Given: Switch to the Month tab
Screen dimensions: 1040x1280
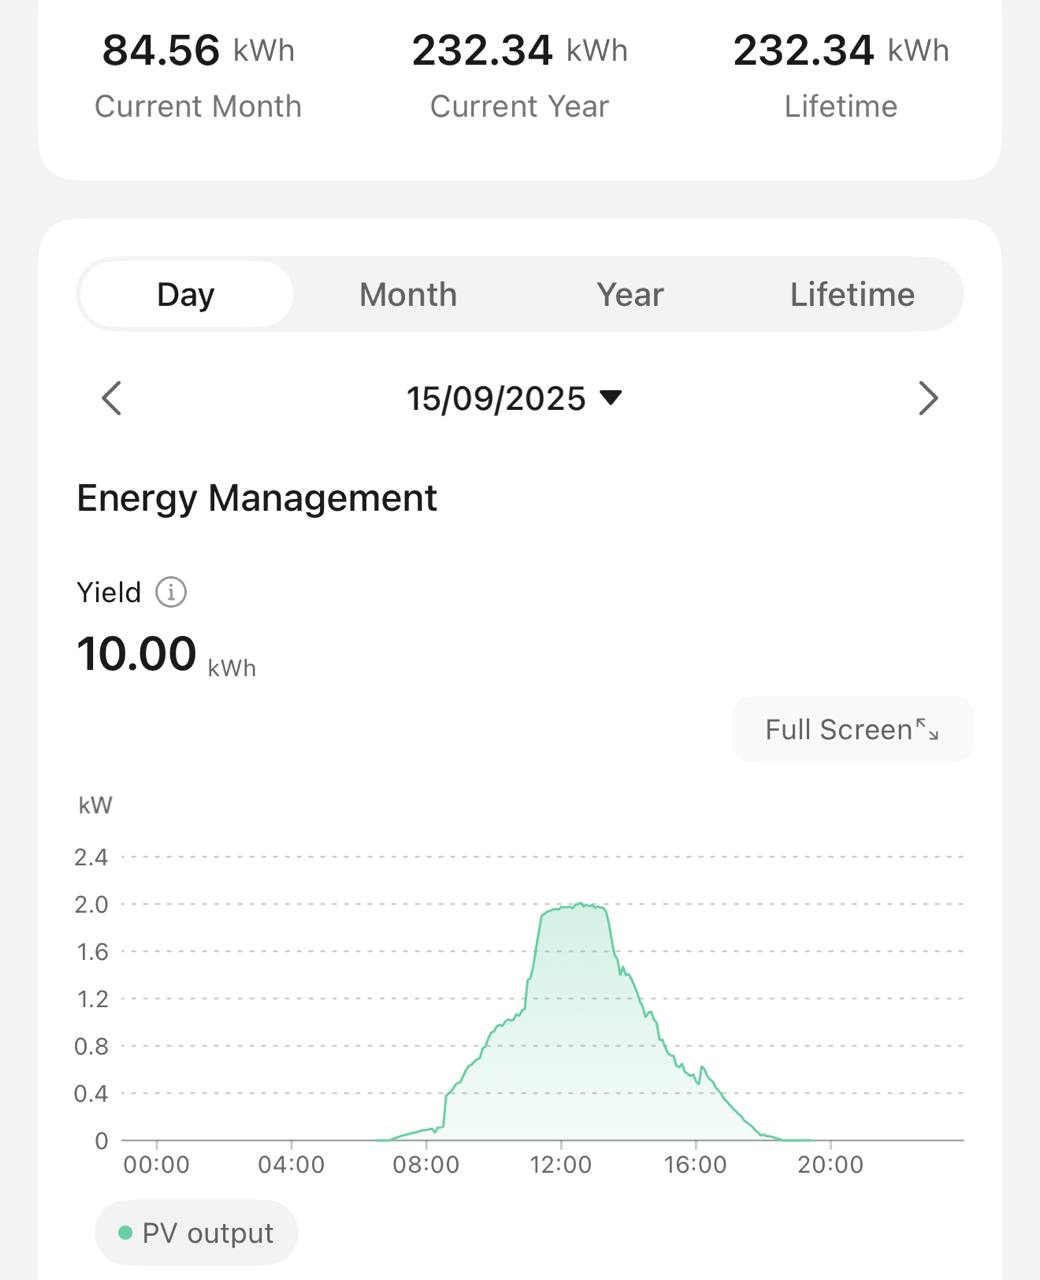Looking at the screenshot, I should click(x=408, y=295).
